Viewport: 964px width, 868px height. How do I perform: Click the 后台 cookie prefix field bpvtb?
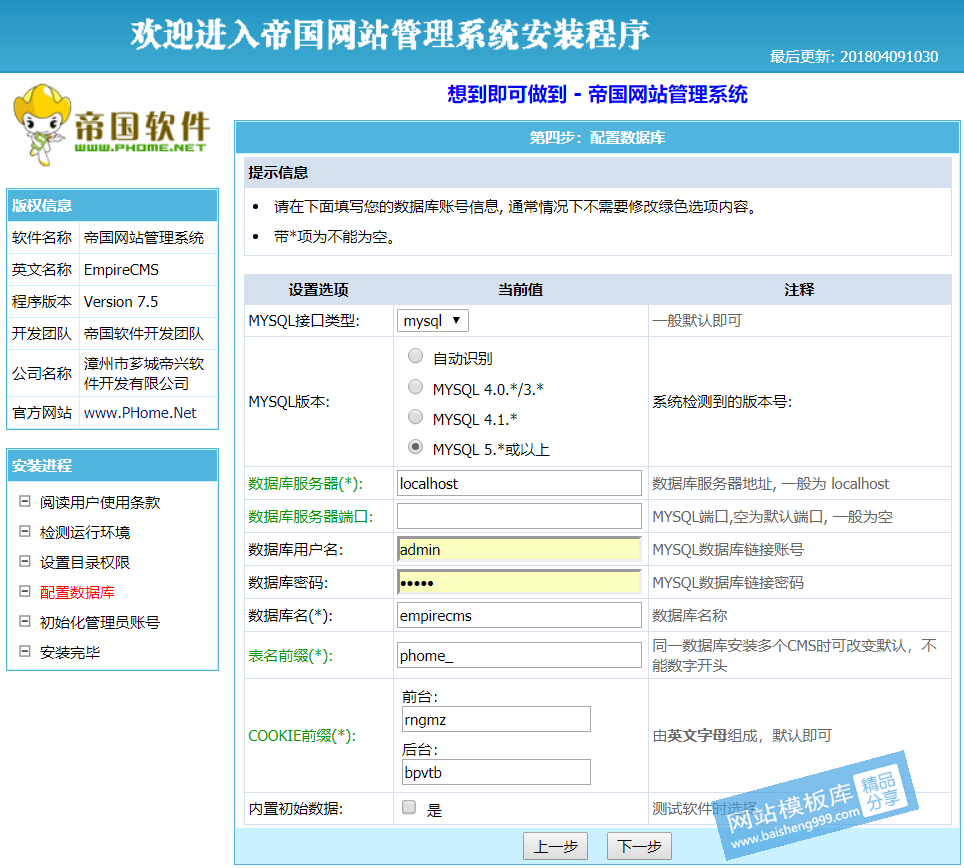(x=496, y=772)
